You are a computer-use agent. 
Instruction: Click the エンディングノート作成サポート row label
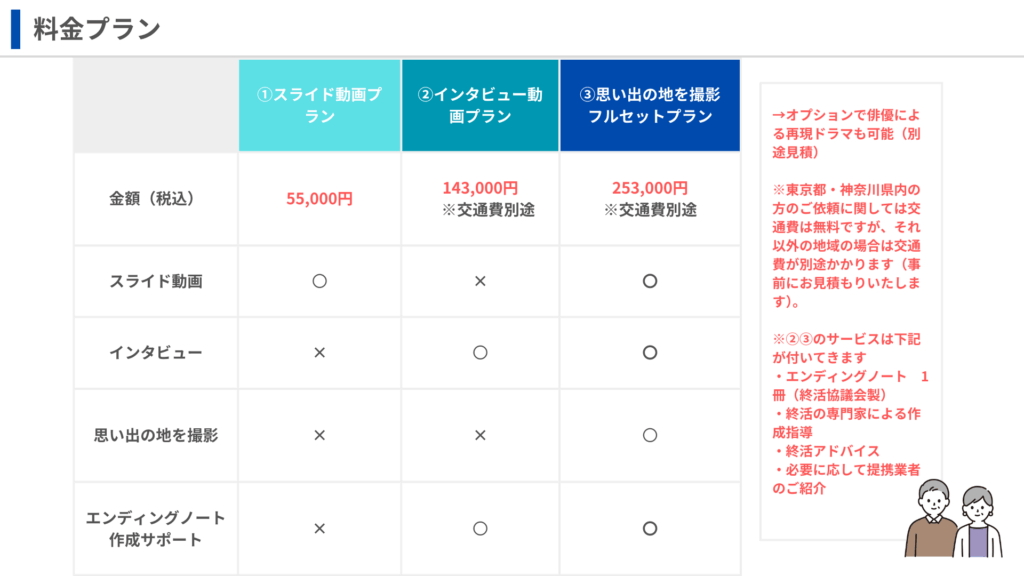[x=156, y=528]
